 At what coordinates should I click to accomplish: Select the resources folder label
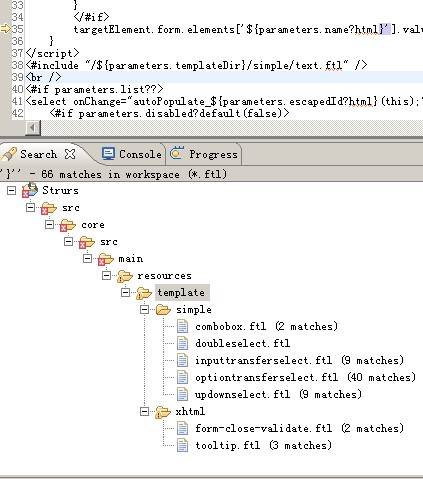click(164, 276)
